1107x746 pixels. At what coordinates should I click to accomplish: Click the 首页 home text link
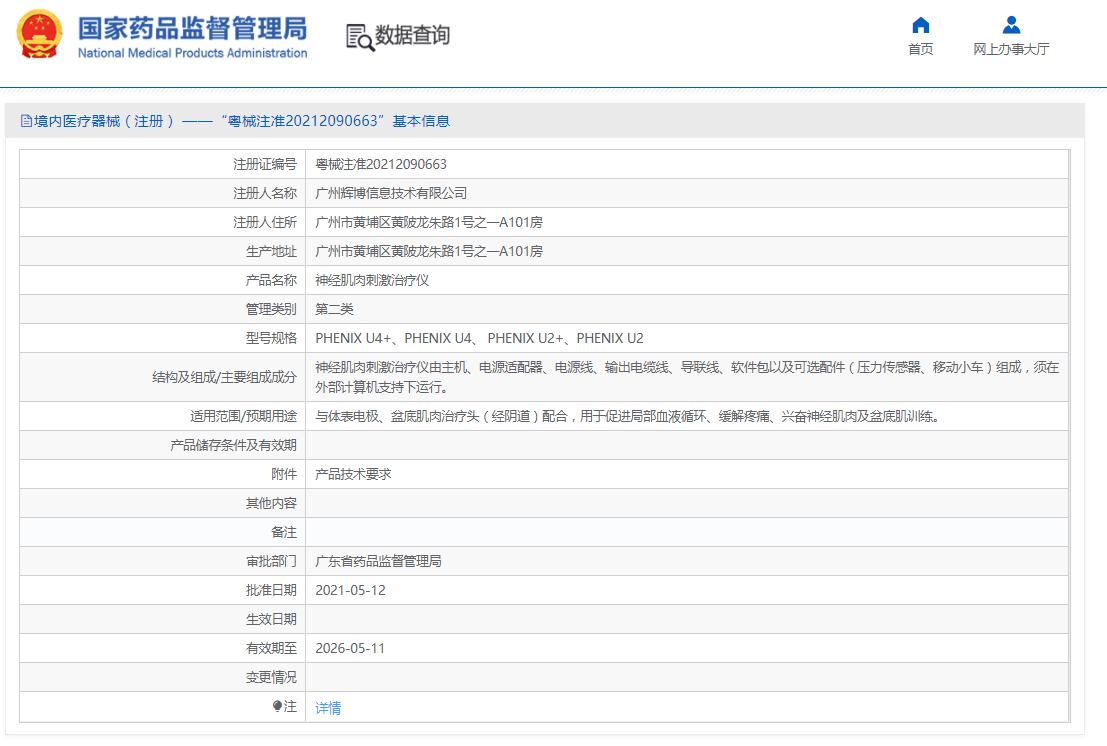[x=919, y=48]
